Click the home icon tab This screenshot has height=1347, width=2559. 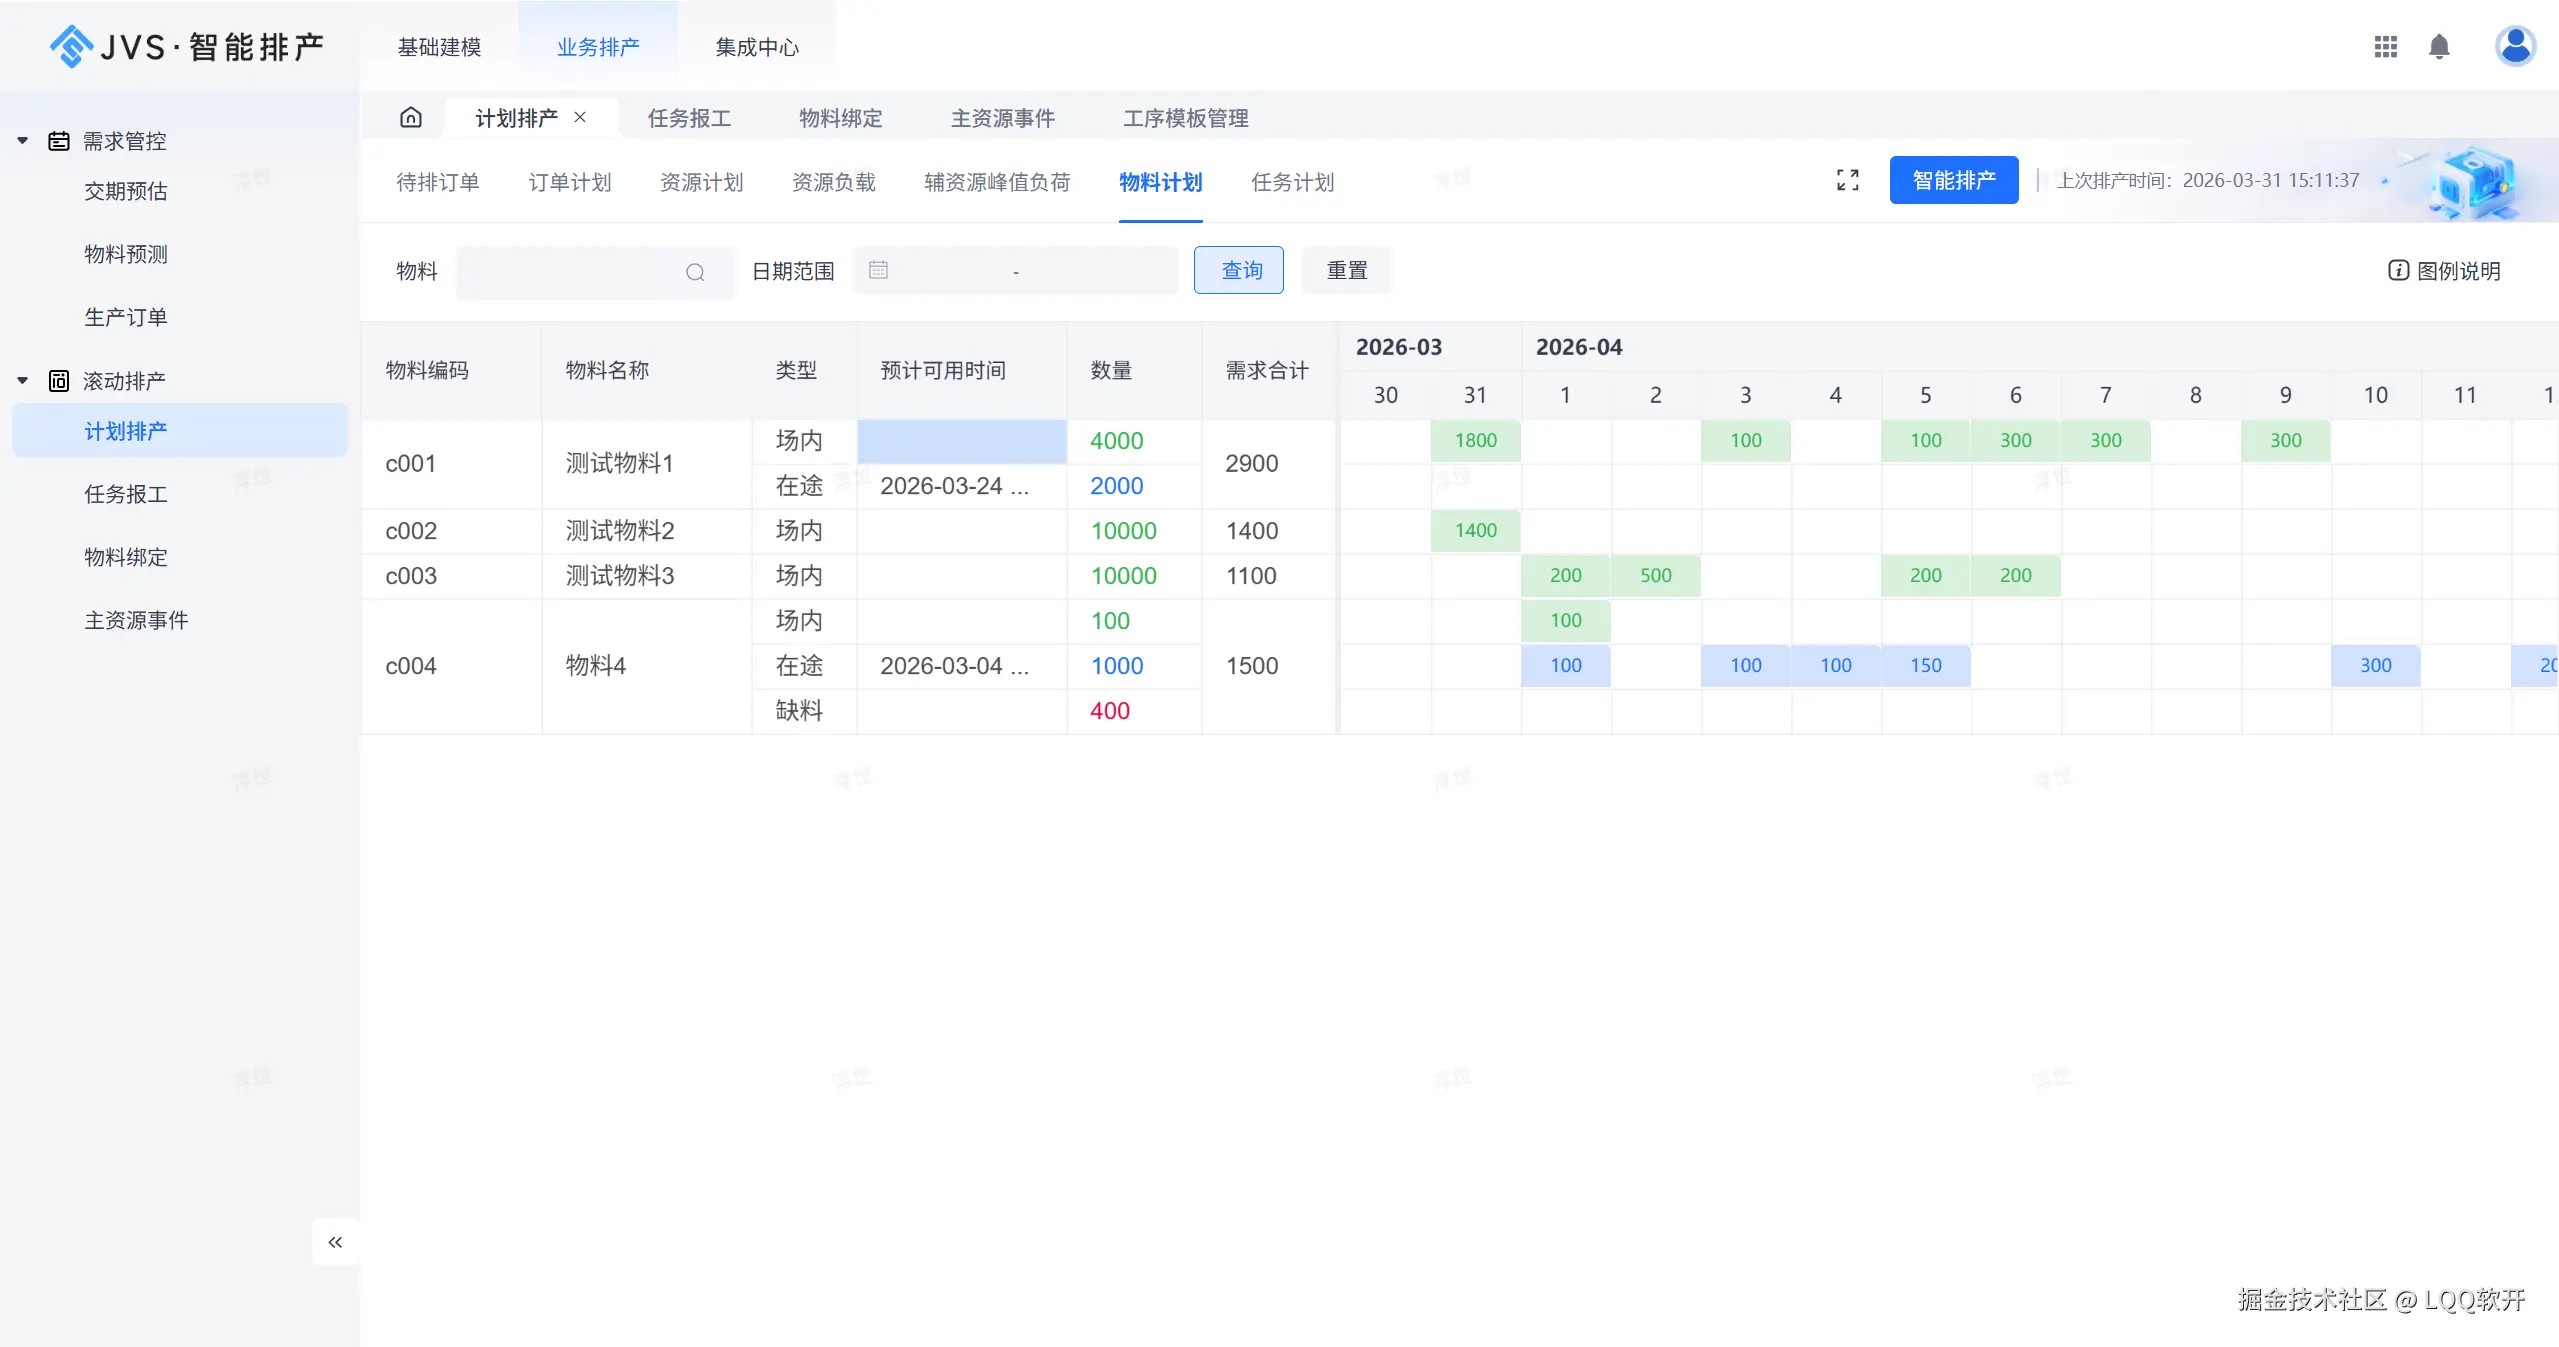410,118
